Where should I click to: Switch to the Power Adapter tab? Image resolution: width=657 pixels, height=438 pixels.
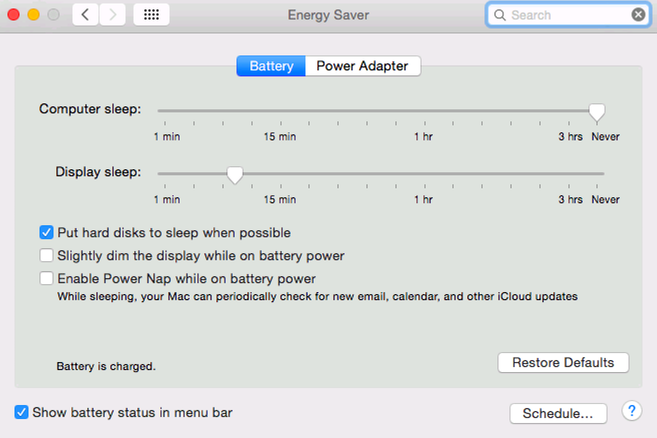tap(362, 66)
